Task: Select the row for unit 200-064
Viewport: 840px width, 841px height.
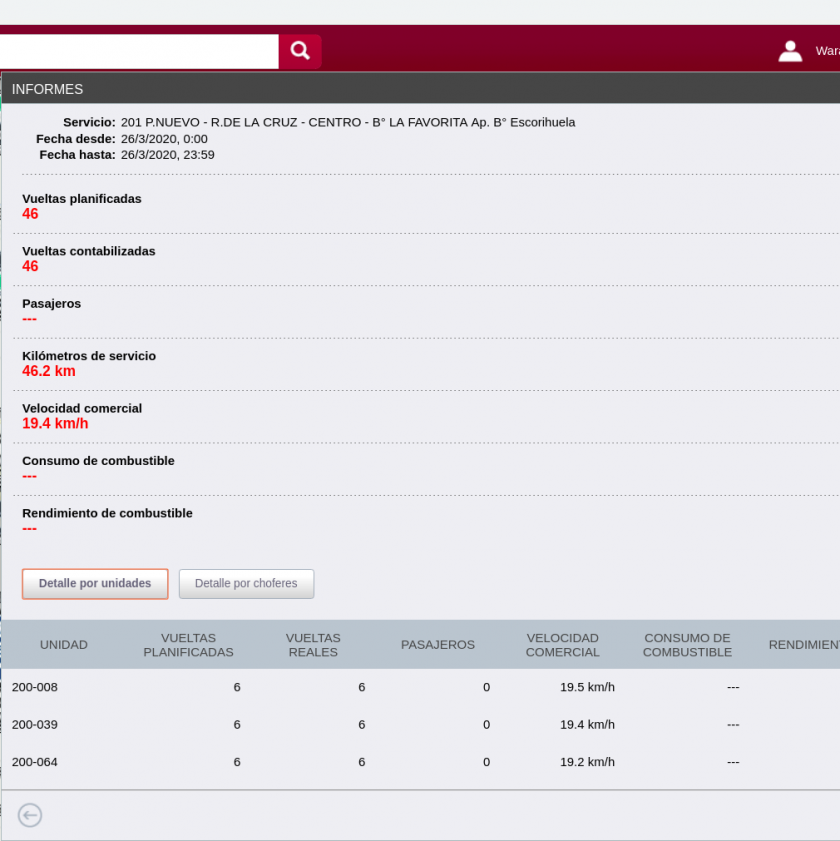Action: (35, 762)
